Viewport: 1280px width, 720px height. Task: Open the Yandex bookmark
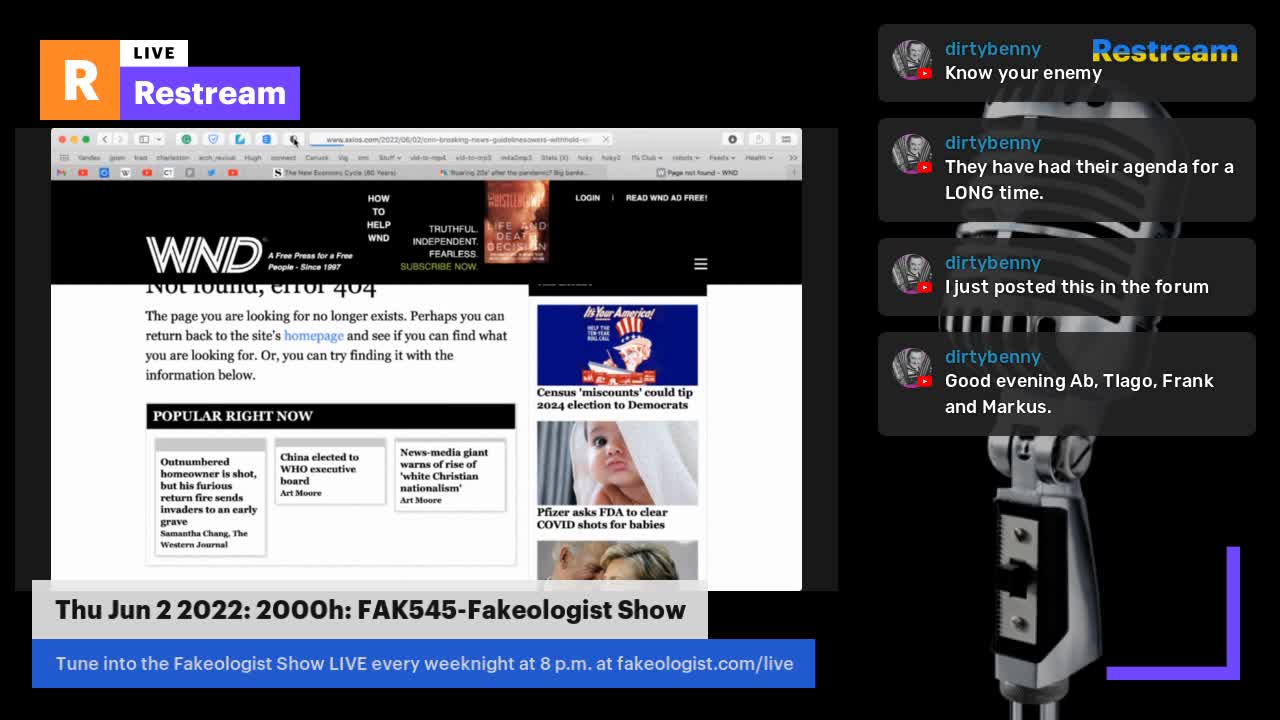click(89, 157)
